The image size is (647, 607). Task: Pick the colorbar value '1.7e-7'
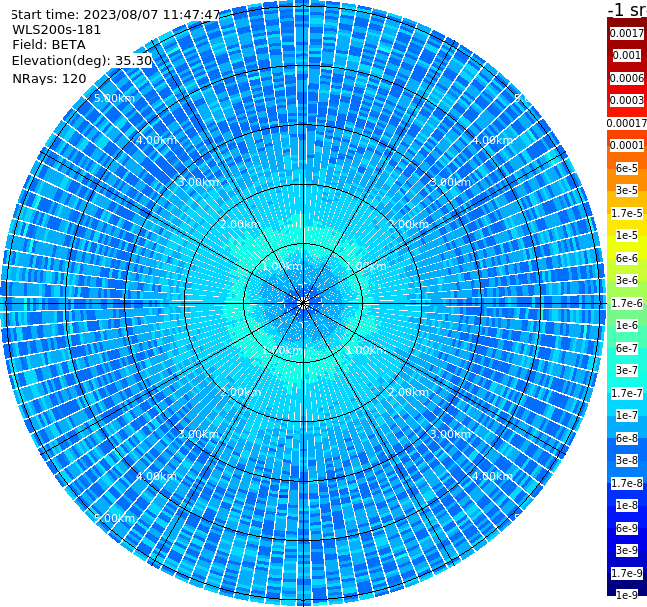[x=627, y=393]
